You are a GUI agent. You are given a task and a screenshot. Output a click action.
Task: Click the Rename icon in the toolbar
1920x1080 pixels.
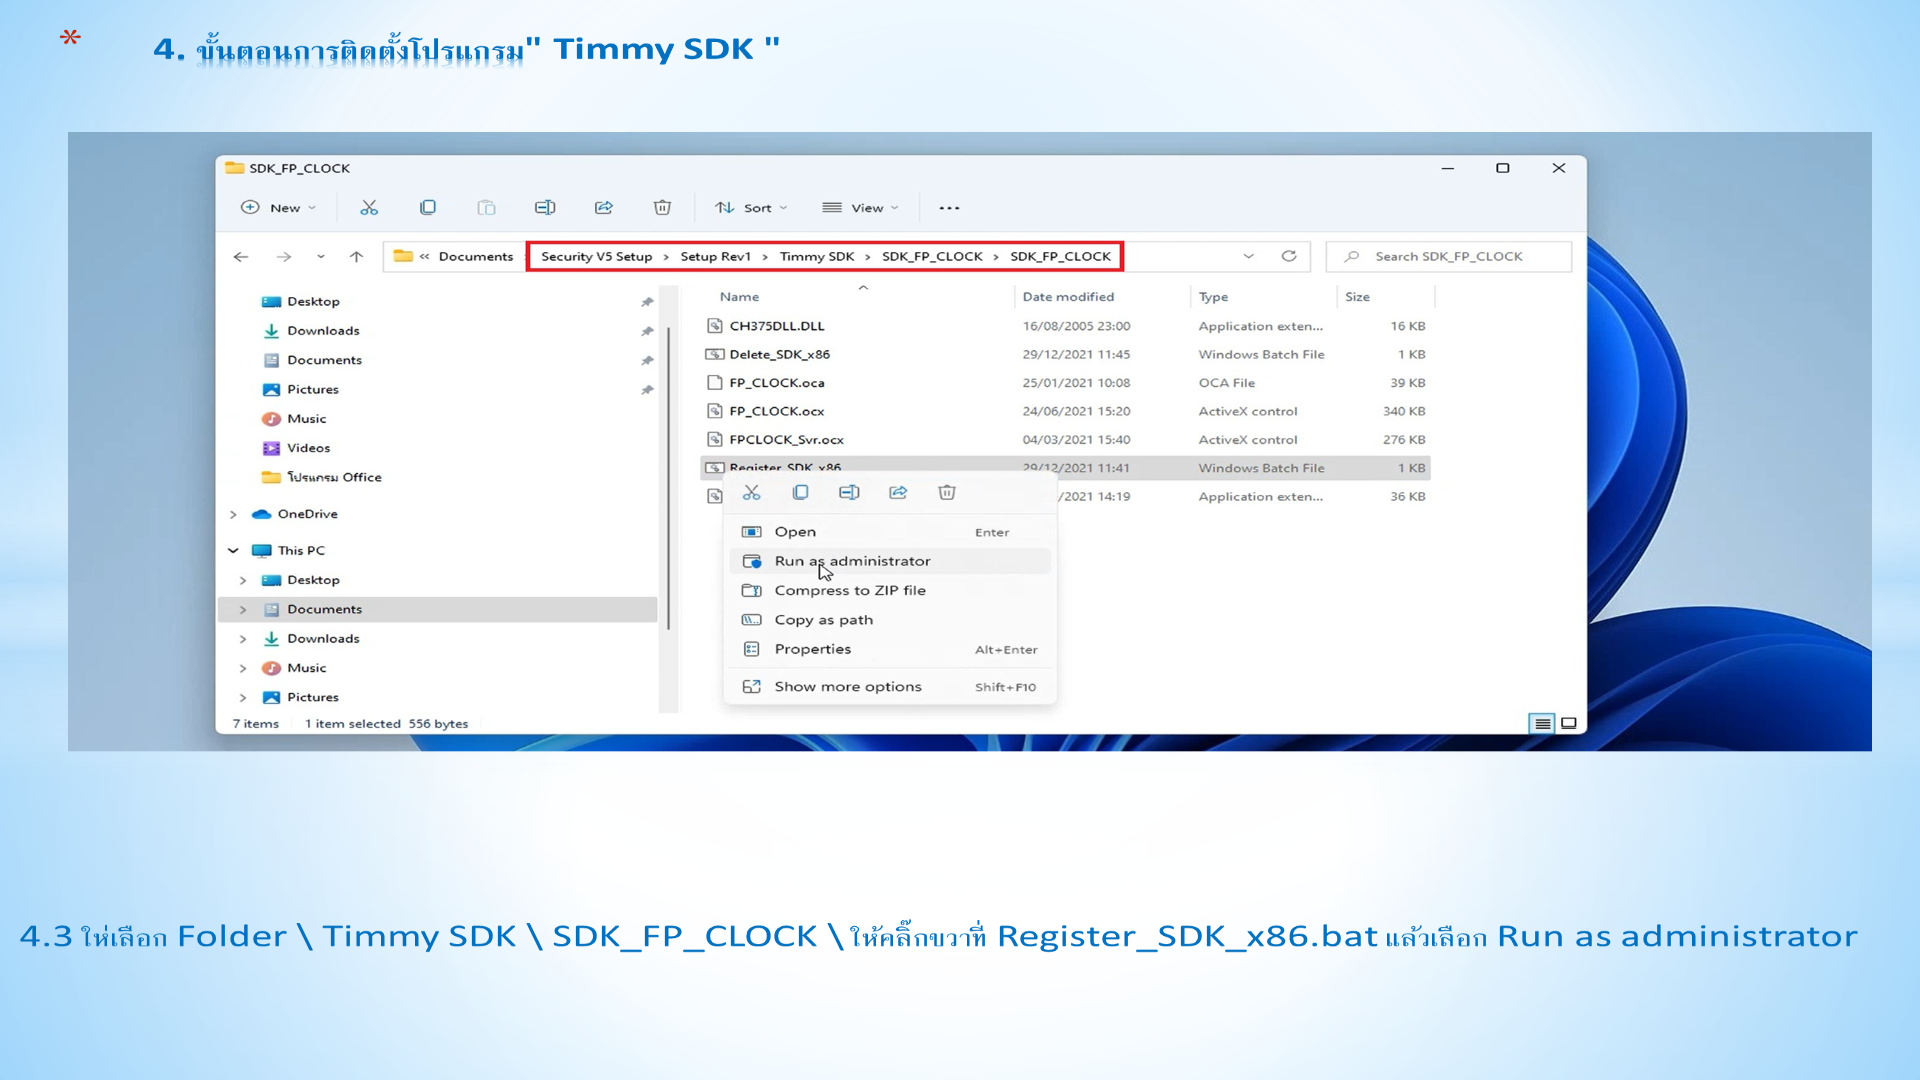545,208
